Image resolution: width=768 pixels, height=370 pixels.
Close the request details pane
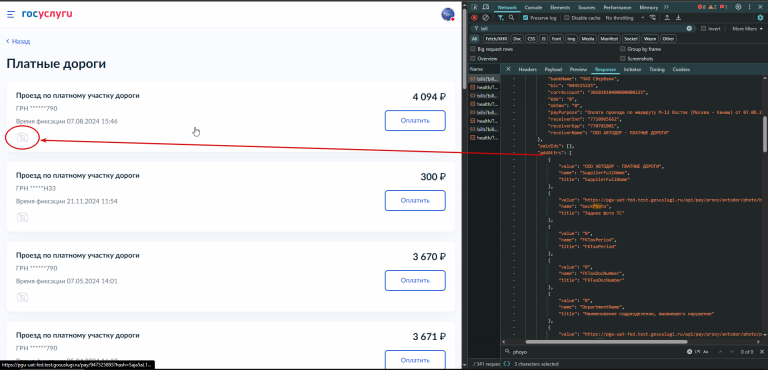click(x=508, y=69)
